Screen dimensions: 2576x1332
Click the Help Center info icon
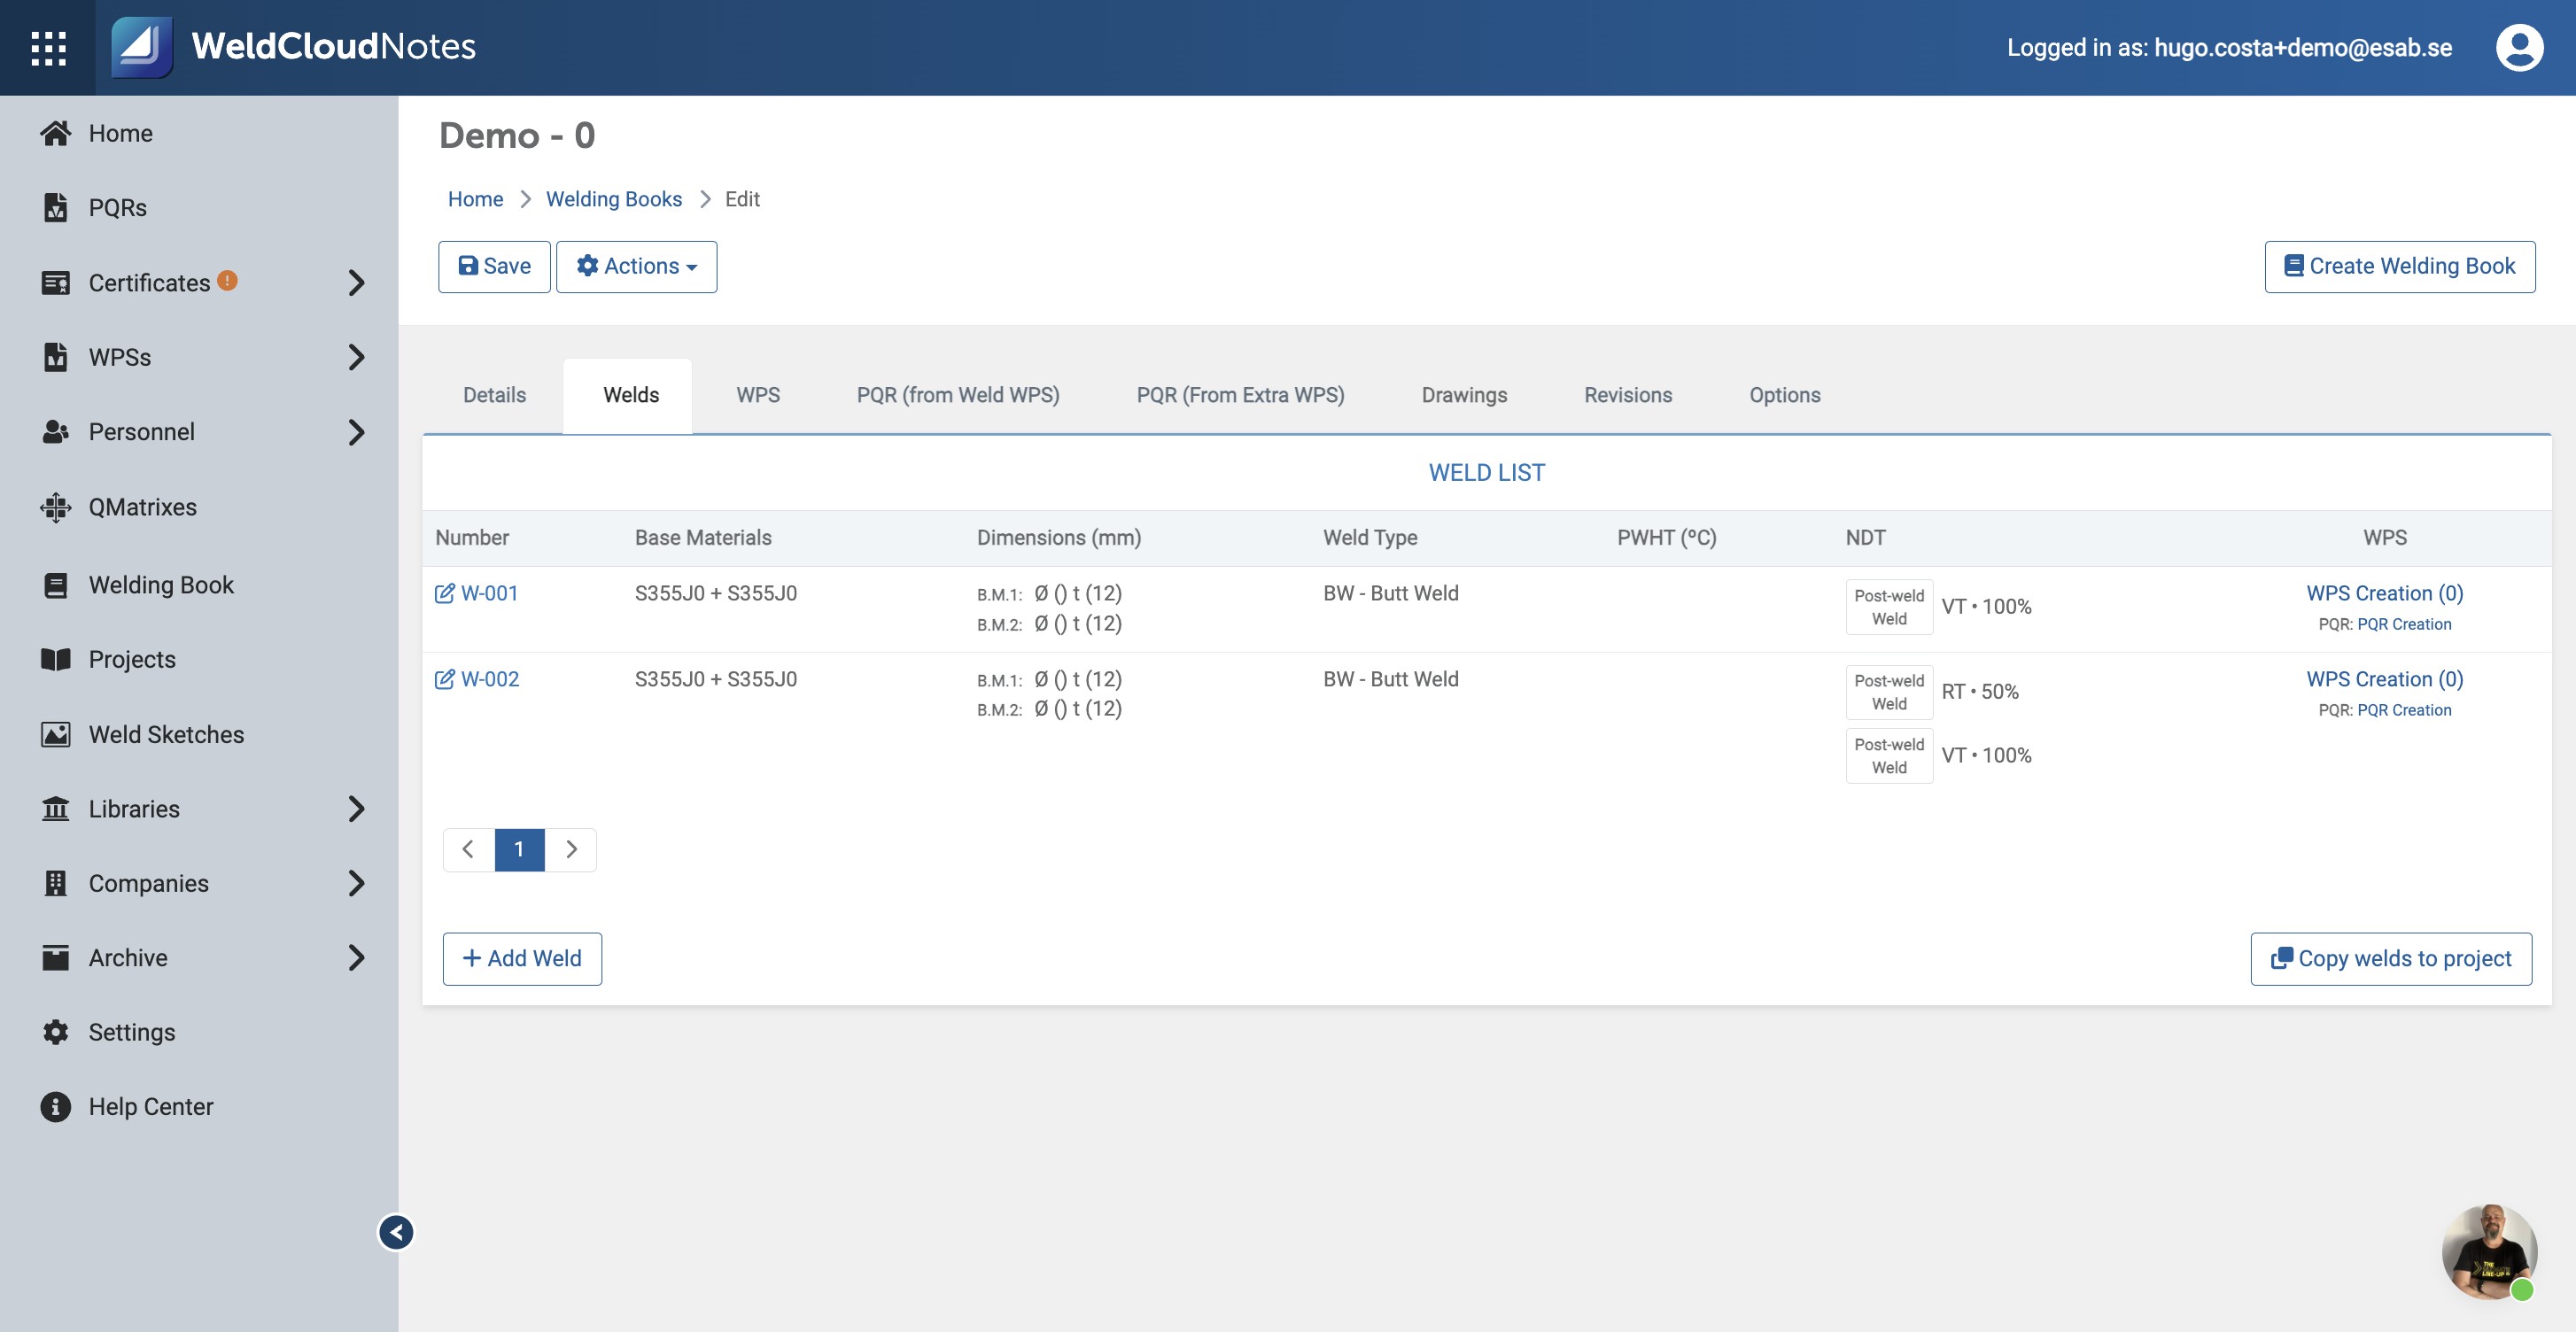tap(56, 1106)
